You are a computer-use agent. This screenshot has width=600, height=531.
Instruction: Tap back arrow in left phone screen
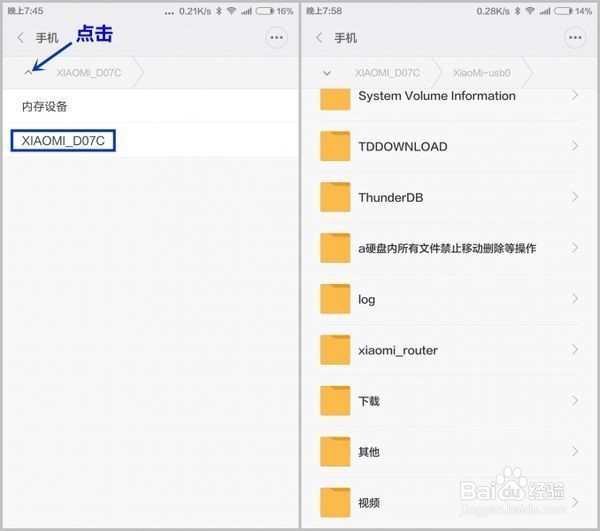[x=20, y=37]
